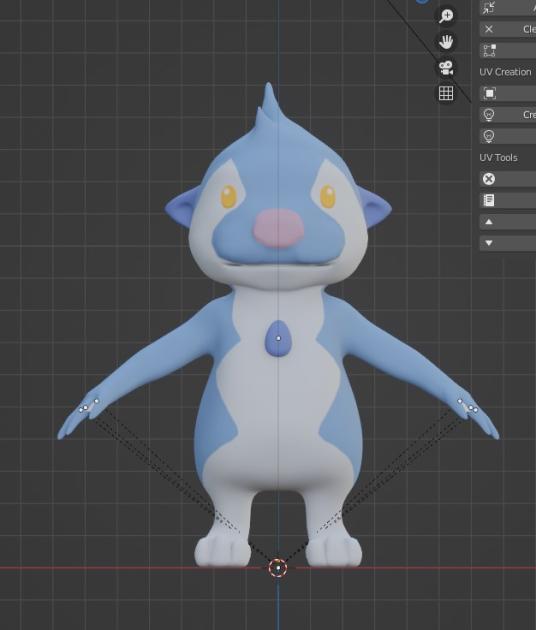536x630 pixels.
Task: Click the lightbulb button labeled Cre
Action: point(508,115)
